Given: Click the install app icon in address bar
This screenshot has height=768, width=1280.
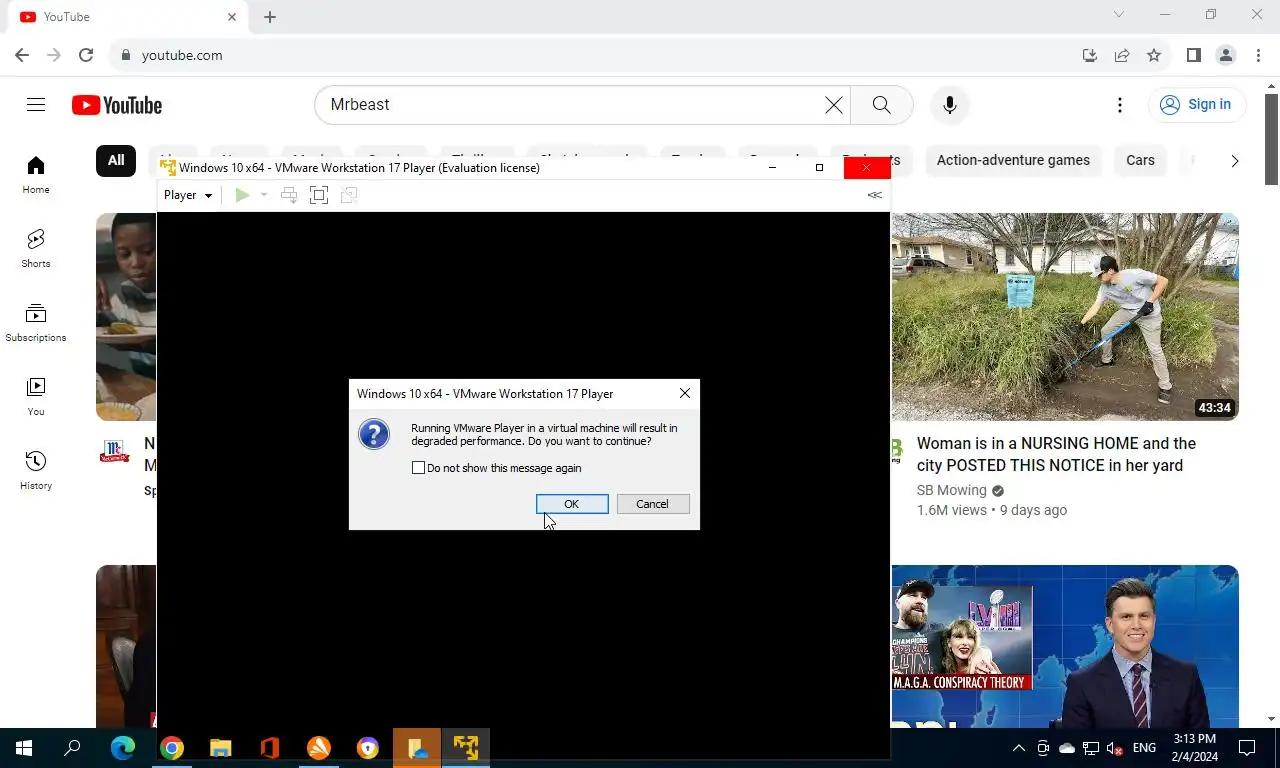Looking at the screenshot, I should (x=1090, y=55).
